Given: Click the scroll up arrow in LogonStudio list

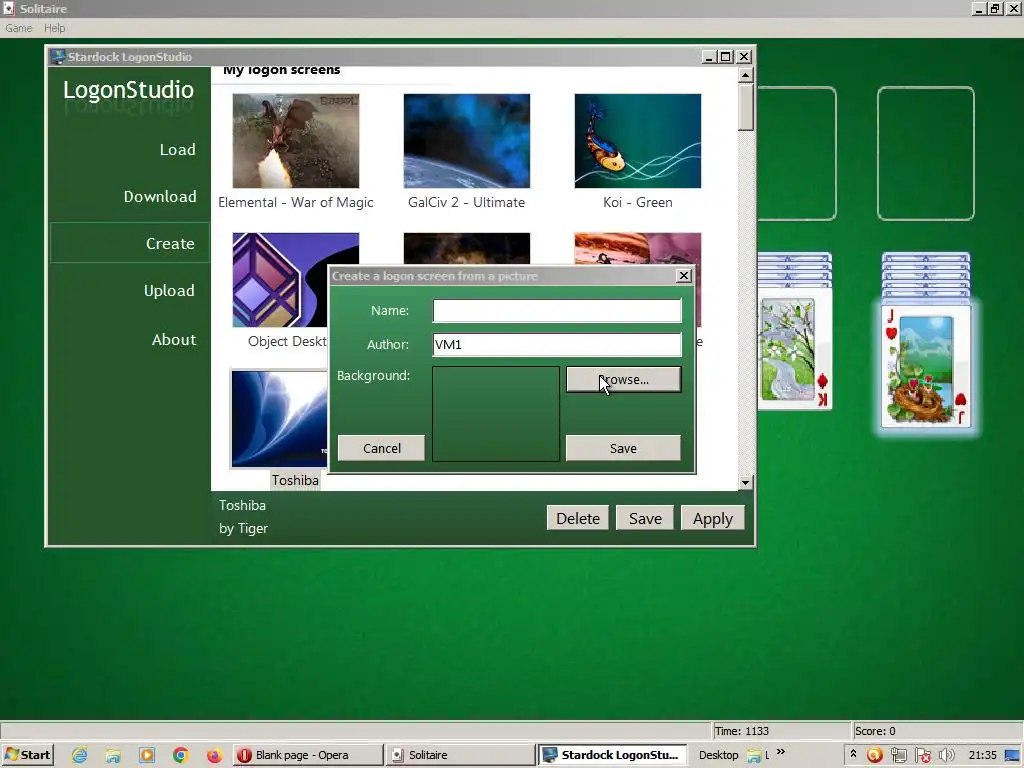Looking at the screenshot, I should click(745, 75).
